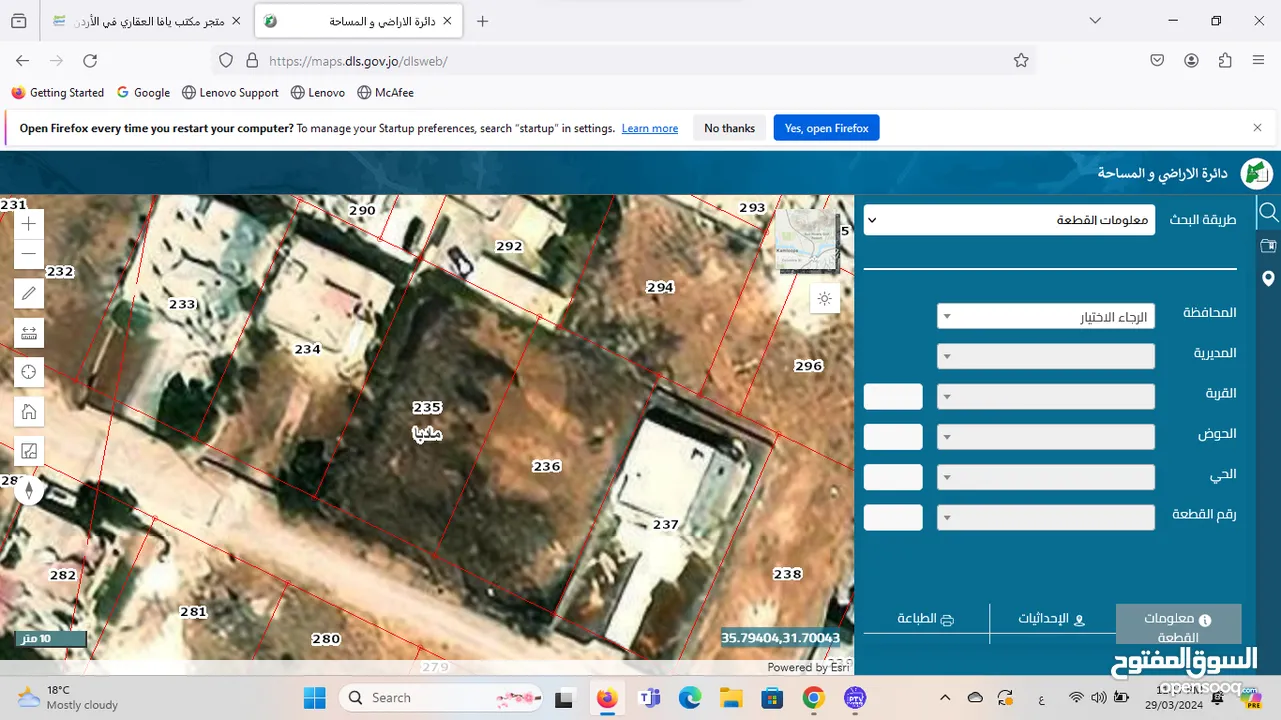
Task: Return to map home extent
Action: [x=29, y=411]
